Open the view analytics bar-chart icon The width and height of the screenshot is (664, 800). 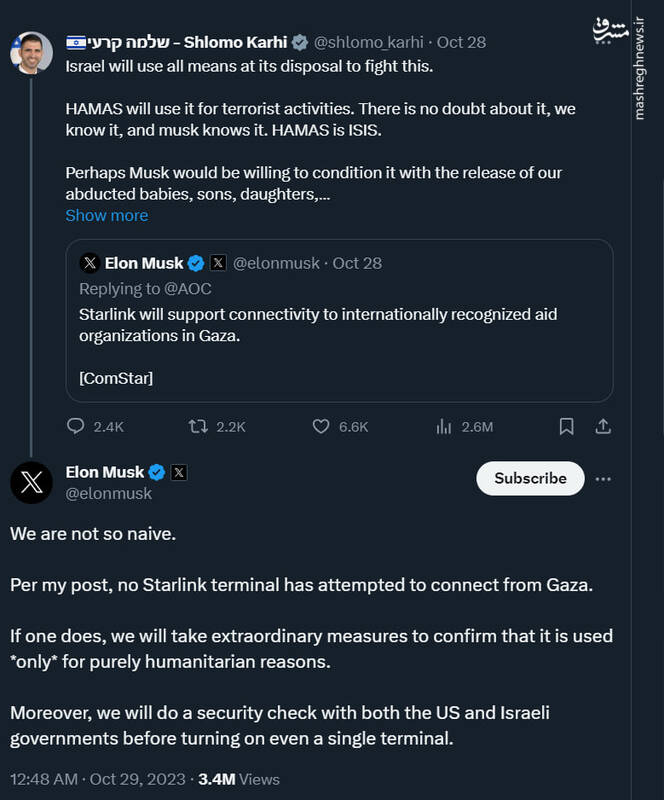[x=444, y=426]
